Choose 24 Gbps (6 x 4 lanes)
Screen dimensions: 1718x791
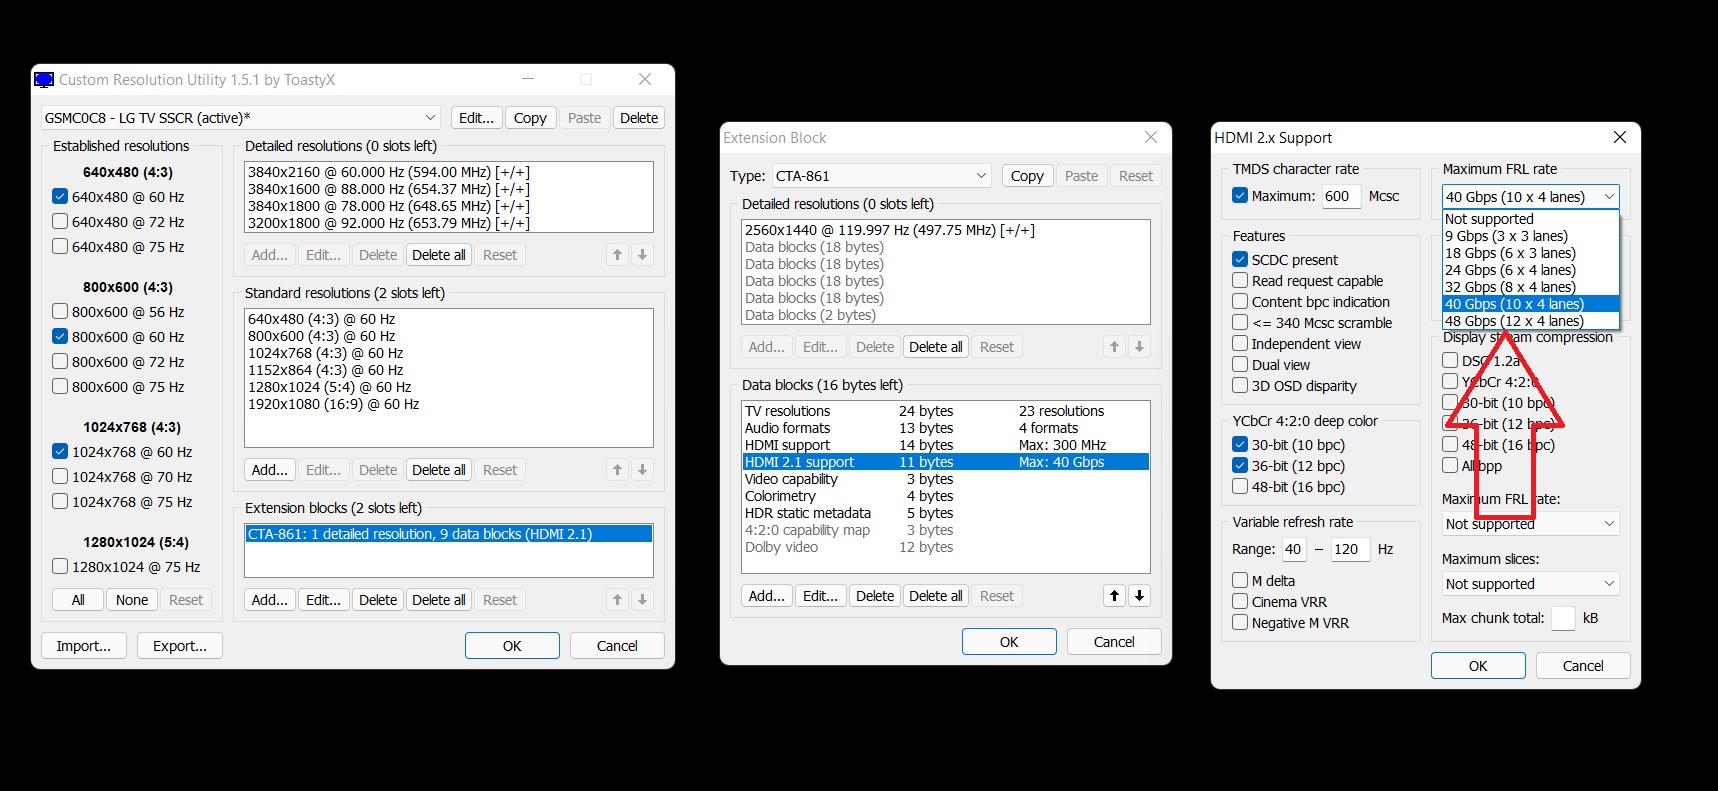click(x=1531, y=270)
